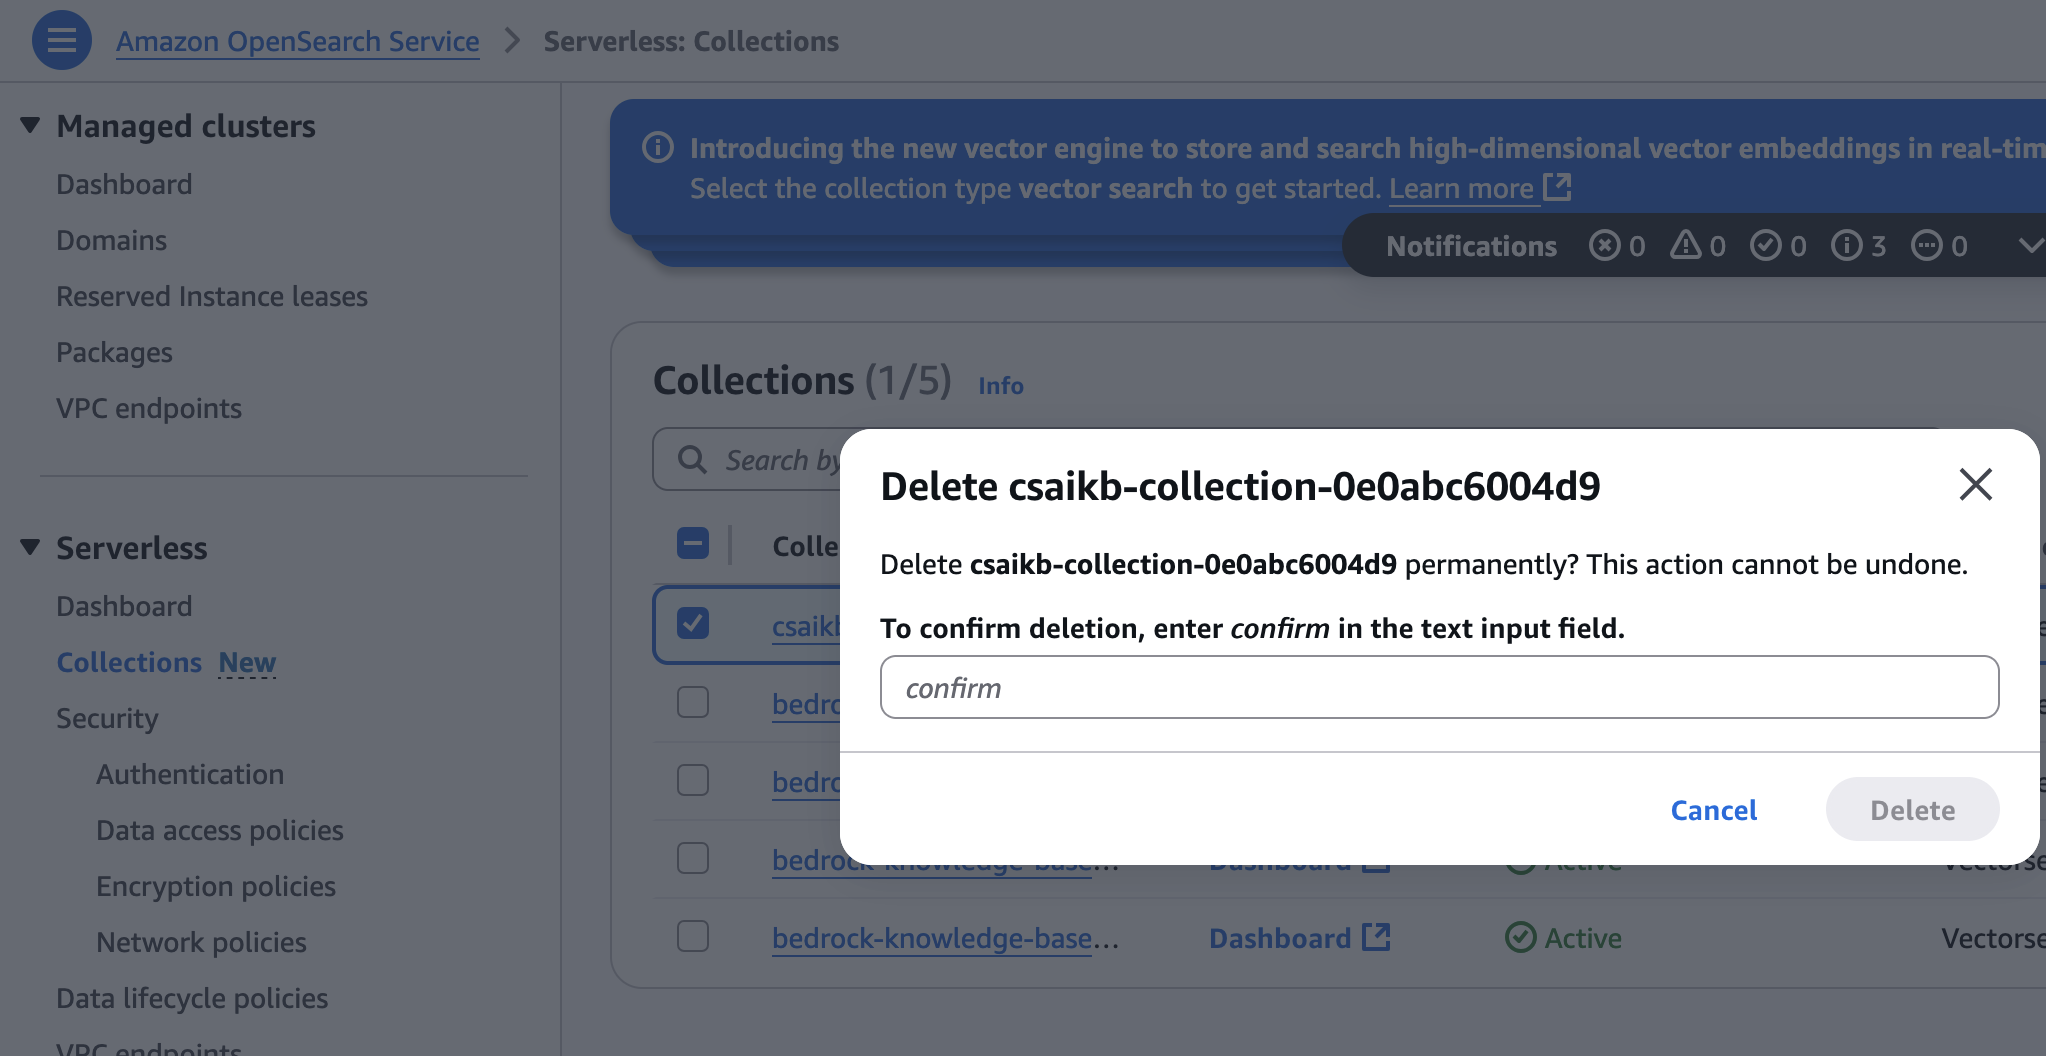Image resolution: width=2046 pixels, height=1056 pixels.
Task: Open external link icon beside Learn more
Action: point(1557,187)
